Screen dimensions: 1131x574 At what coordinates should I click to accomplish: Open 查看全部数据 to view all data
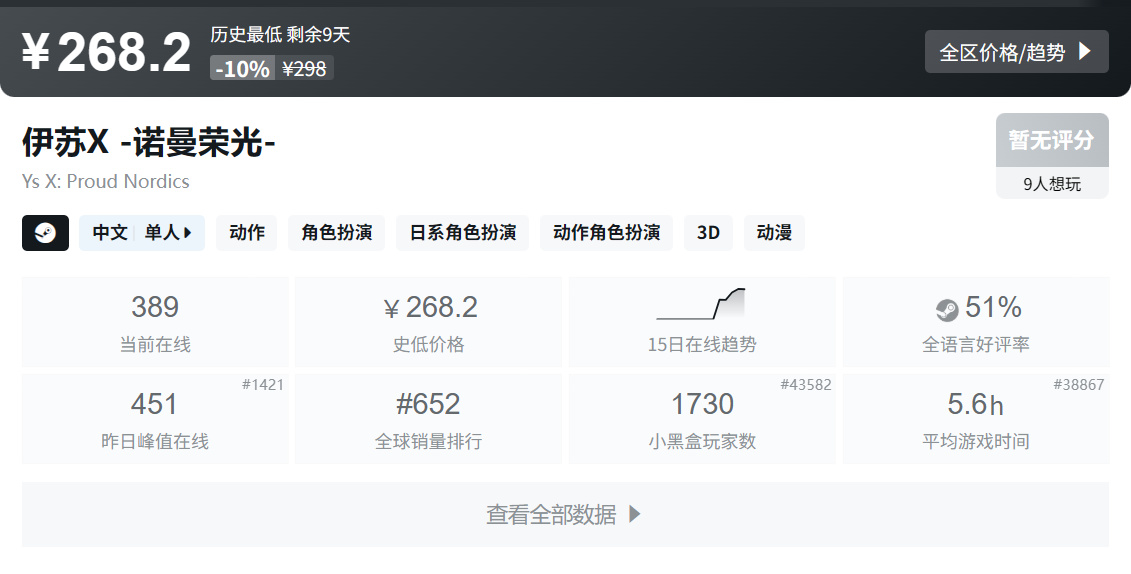(566, 514)
